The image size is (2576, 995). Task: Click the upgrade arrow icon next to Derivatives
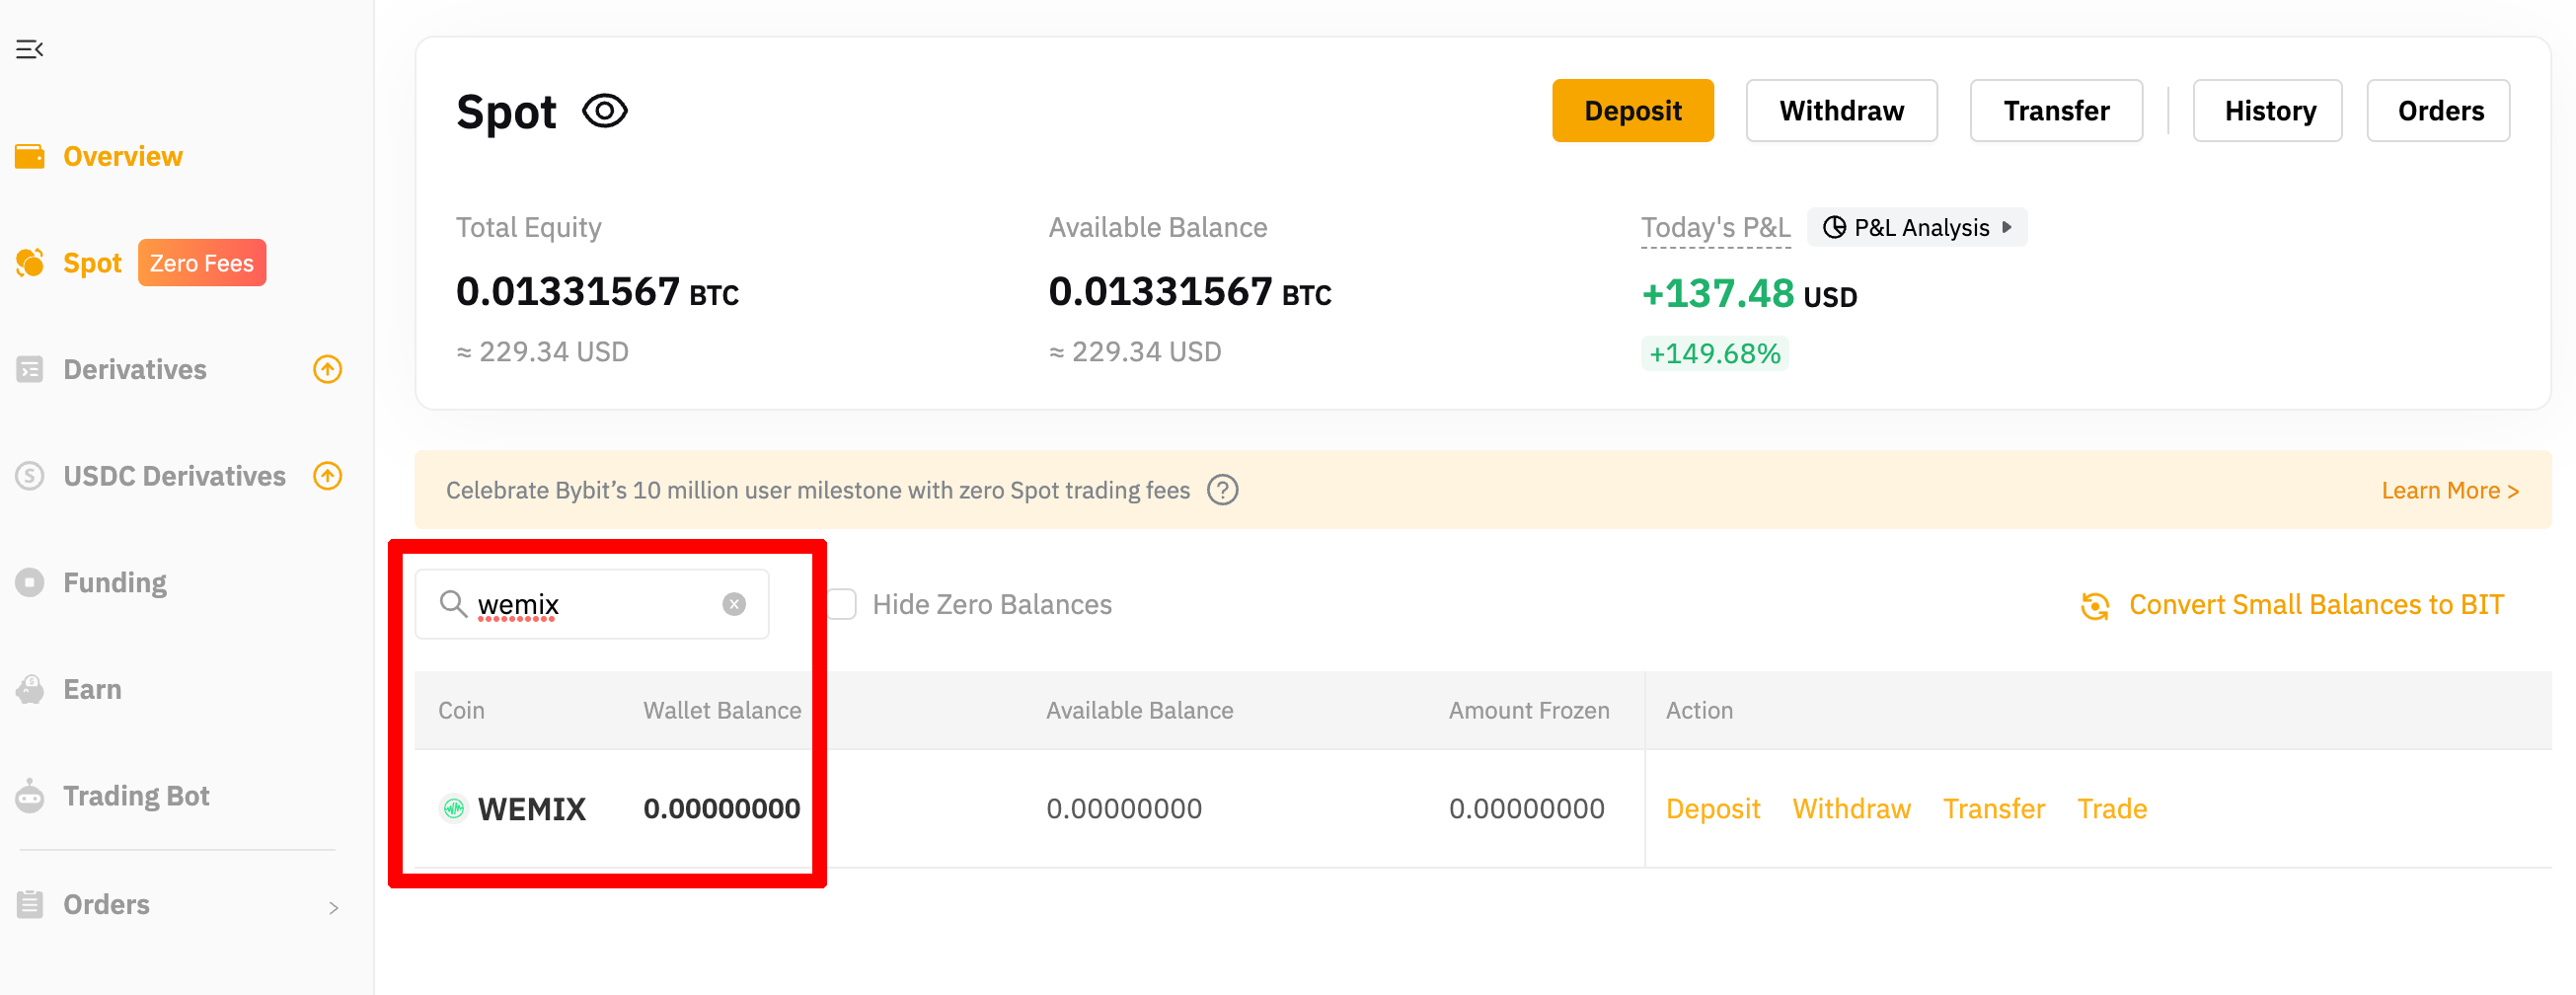(x=328, y=370)
